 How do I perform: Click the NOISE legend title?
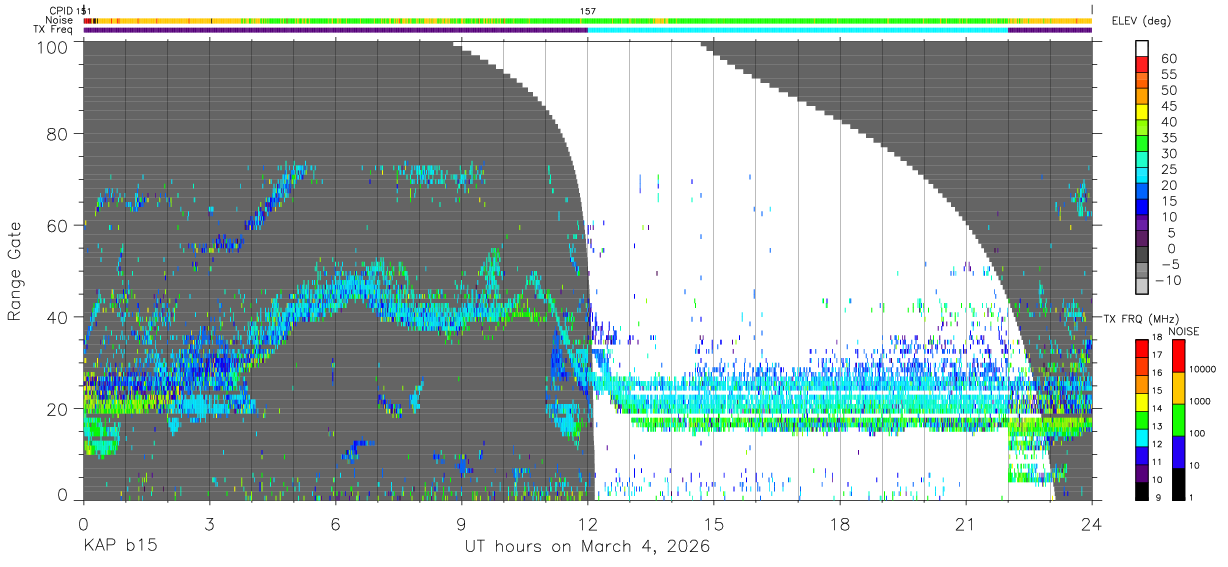tap(1185, 331)
